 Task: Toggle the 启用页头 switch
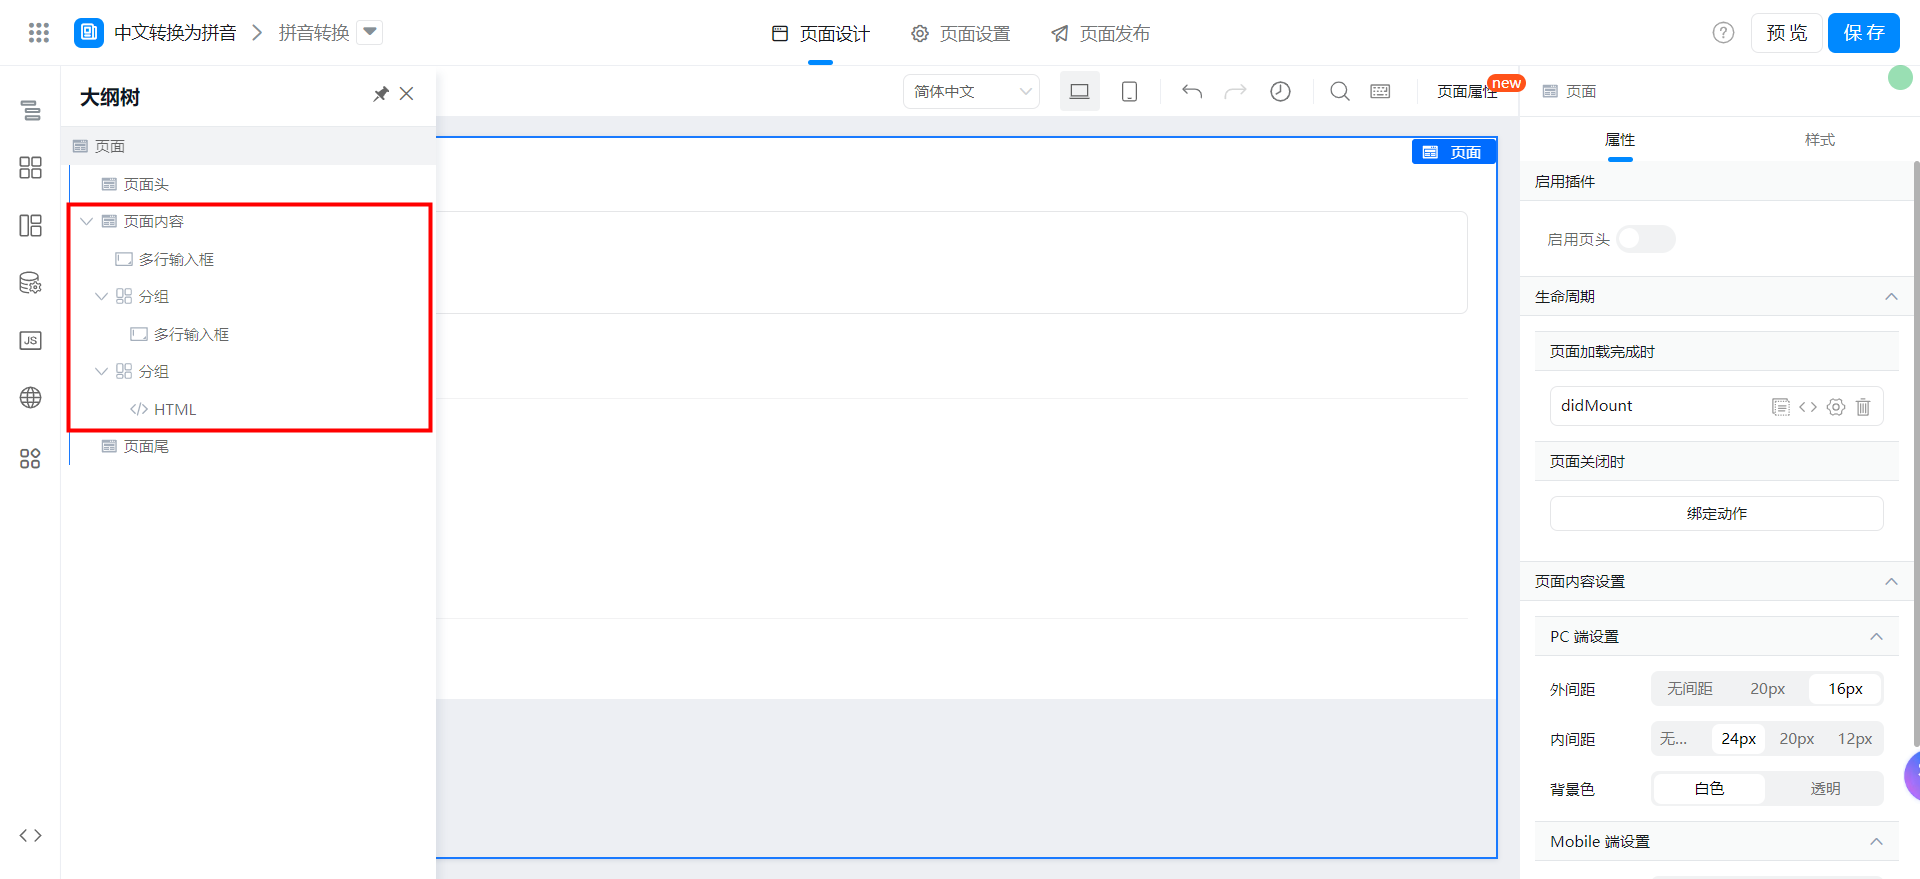[x=1645, y=239]
